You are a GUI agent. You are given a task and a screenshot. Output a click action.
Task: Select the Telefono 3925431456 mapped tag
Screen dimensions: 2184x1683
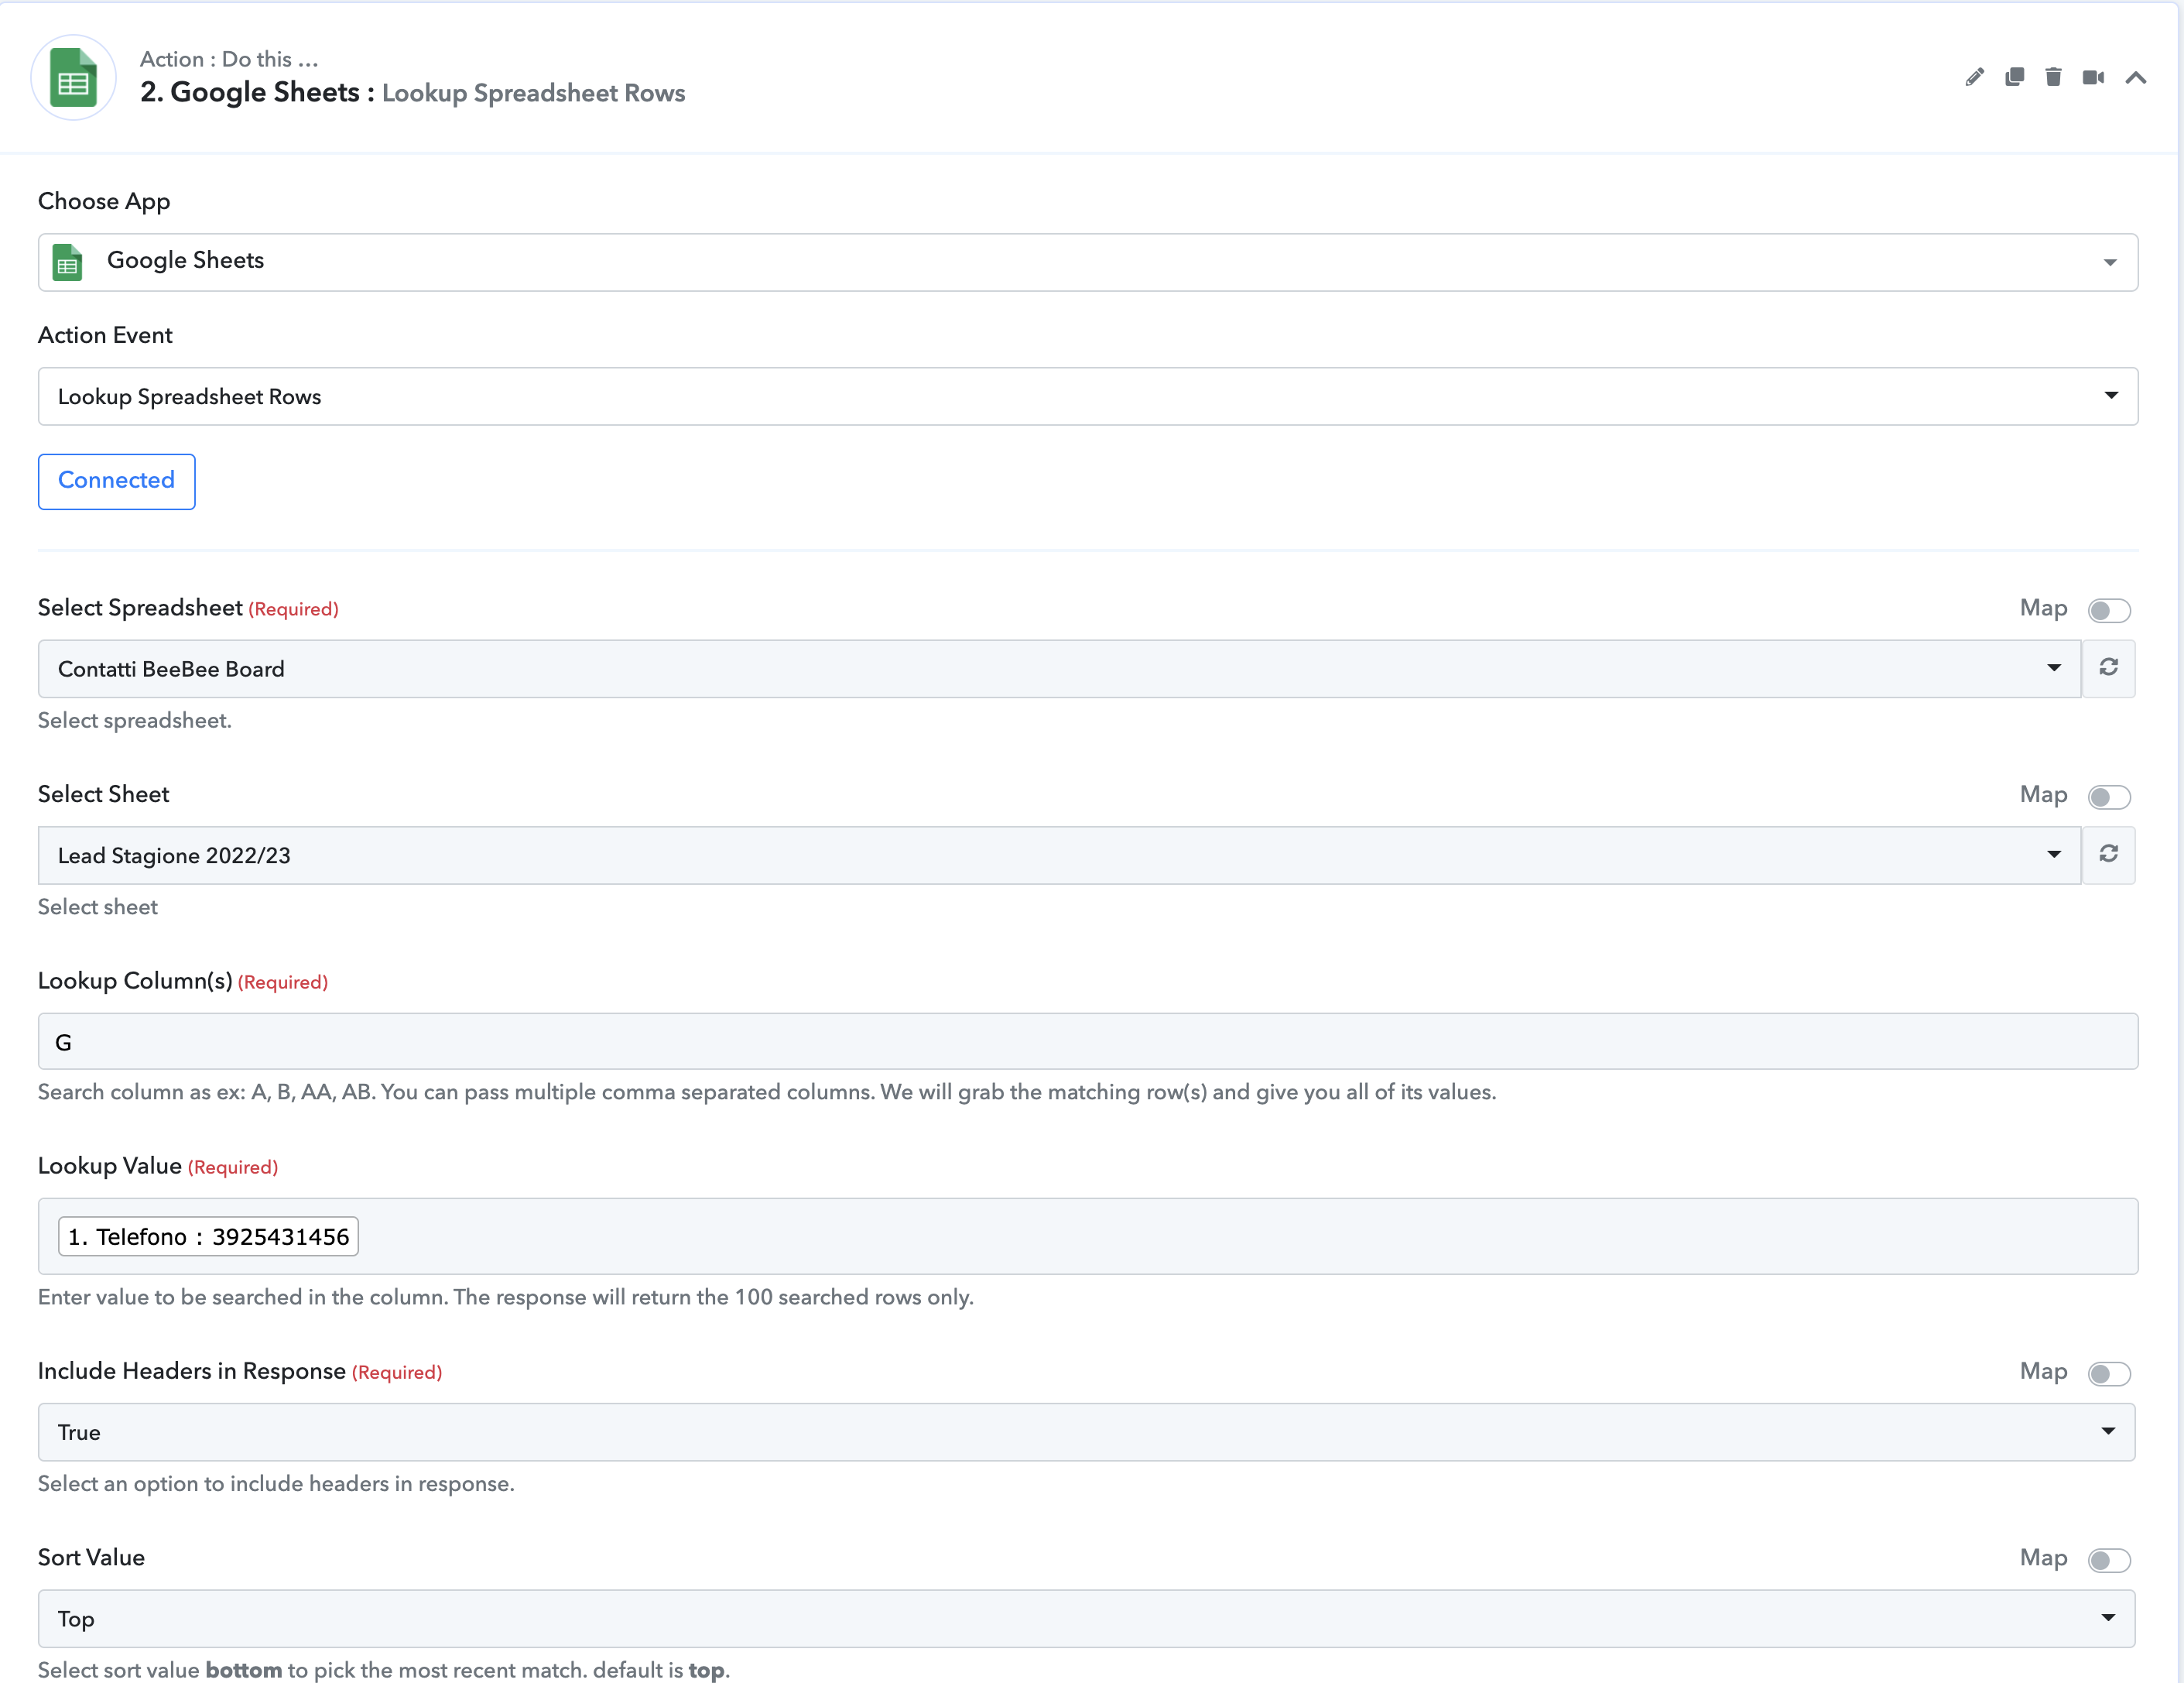208,1236
